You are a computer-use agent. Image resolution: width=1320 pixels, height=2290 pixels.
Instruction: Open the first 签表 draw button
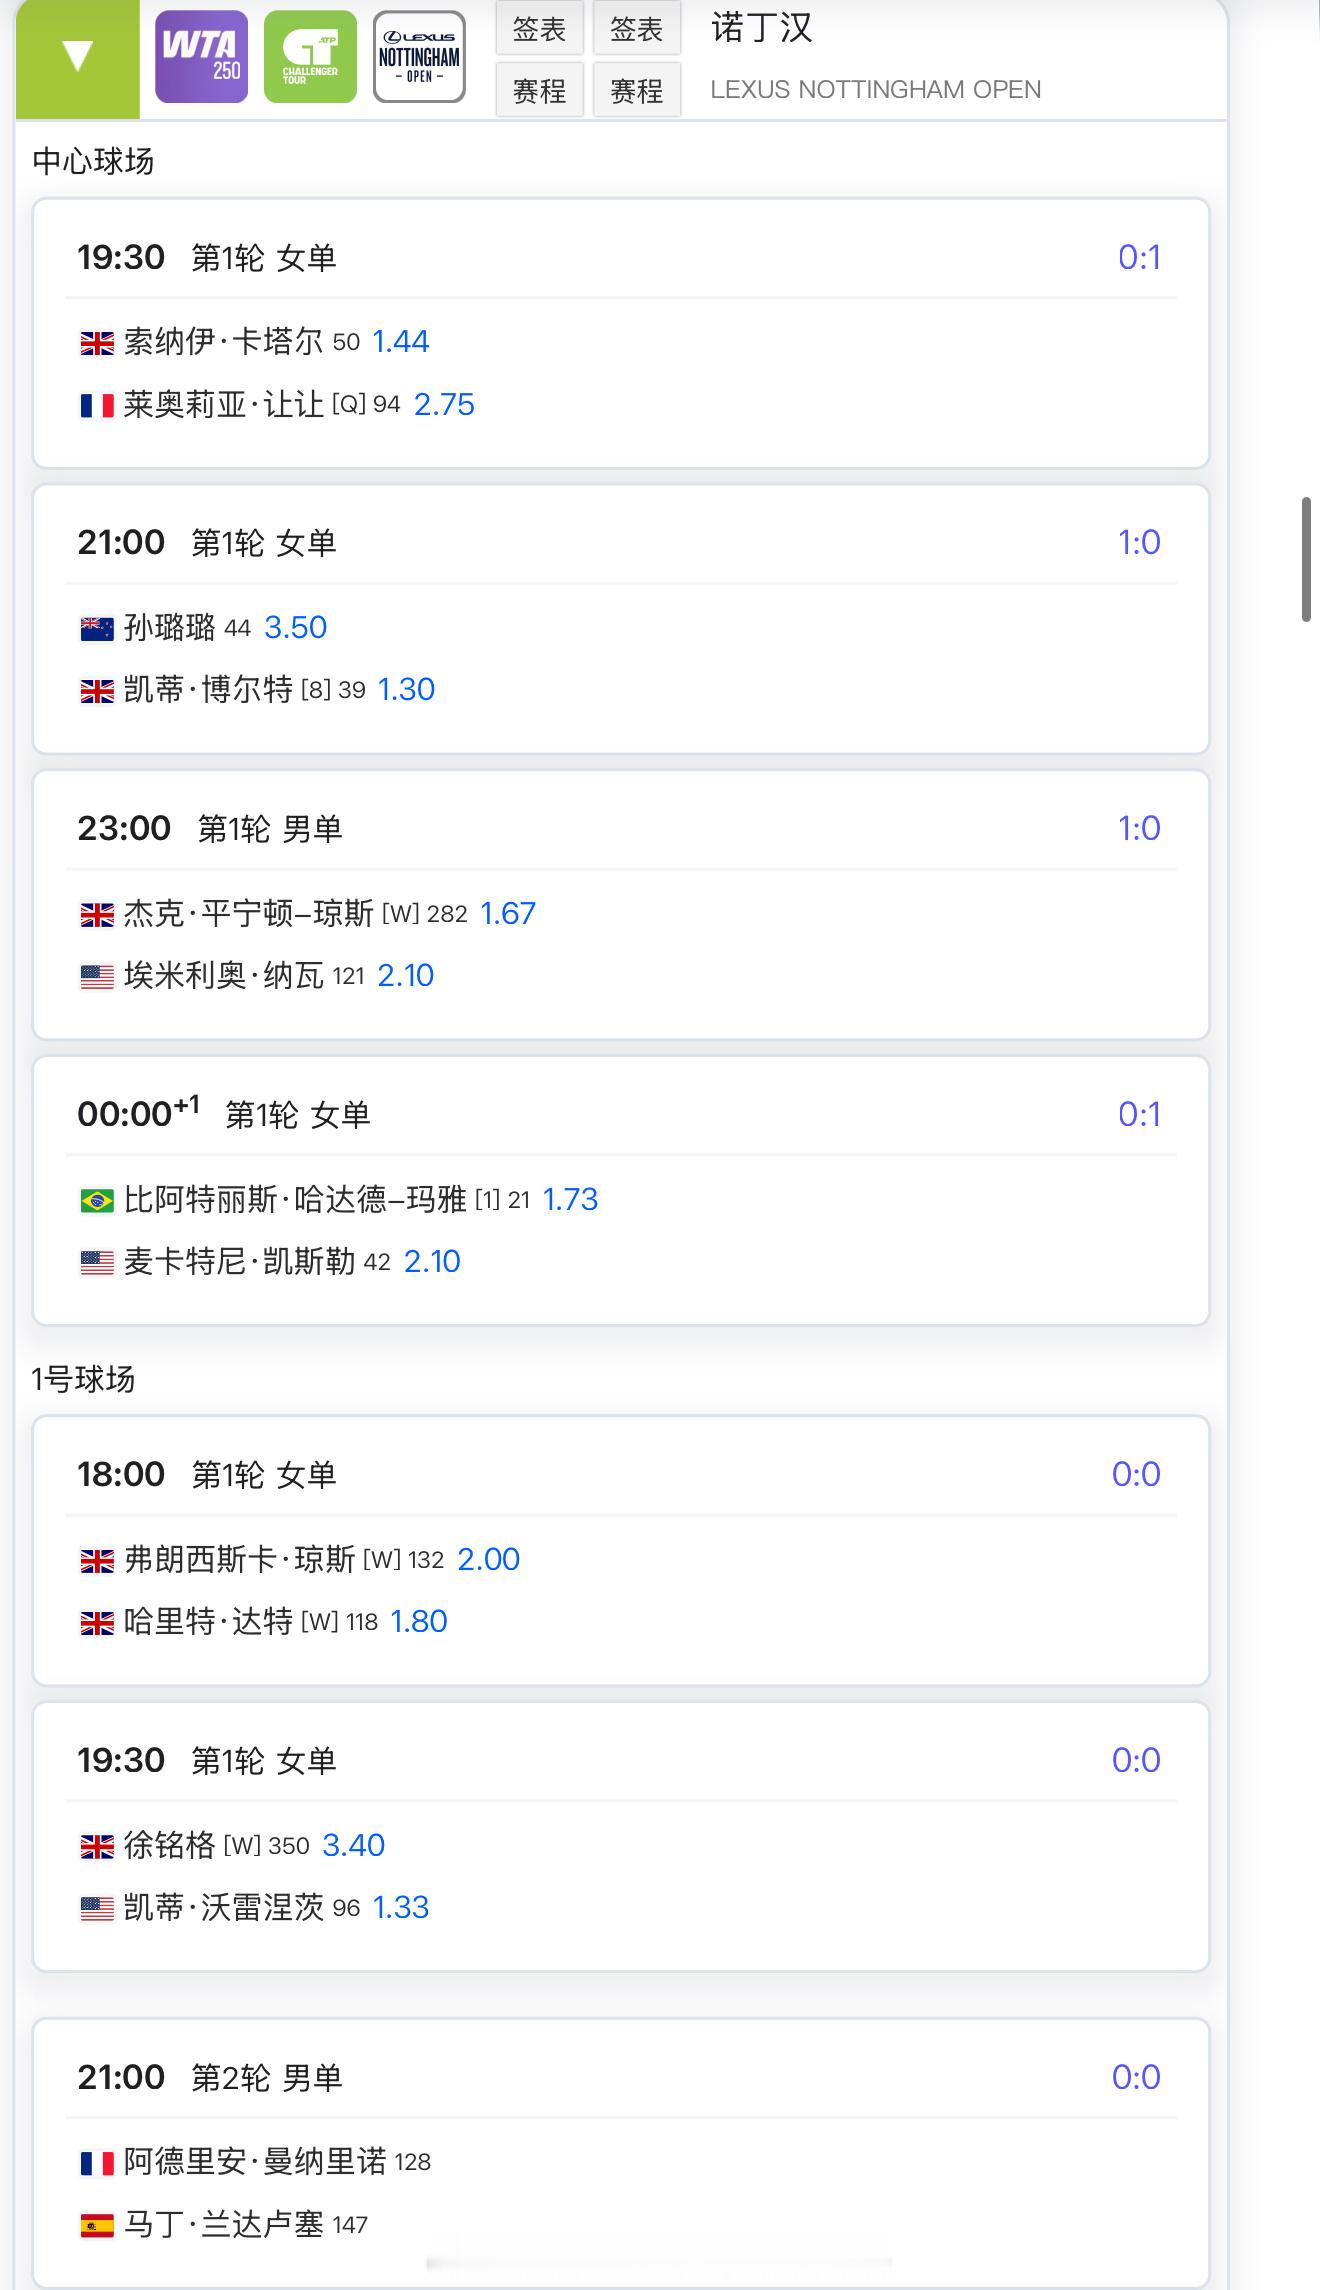coord(540,29)
